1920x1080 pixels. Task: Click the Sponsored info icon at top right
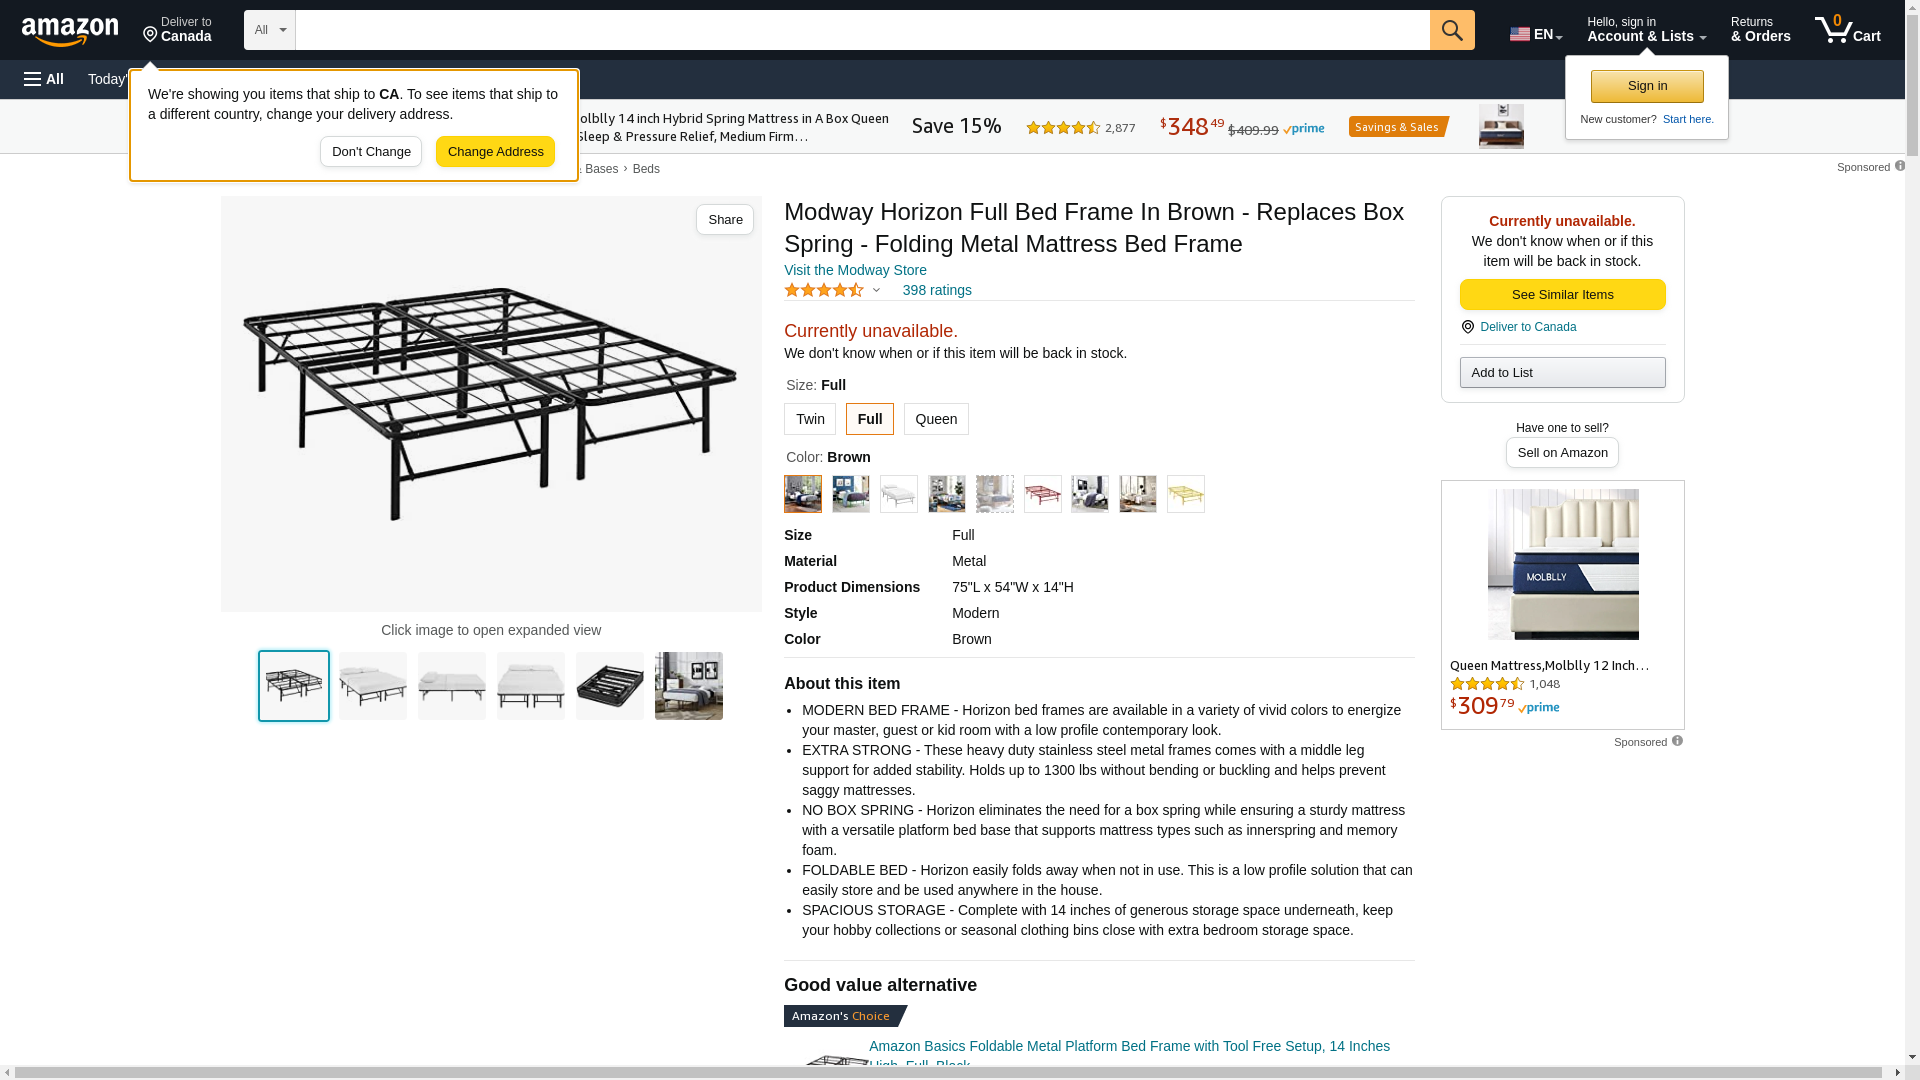[x=1900, y=166]
